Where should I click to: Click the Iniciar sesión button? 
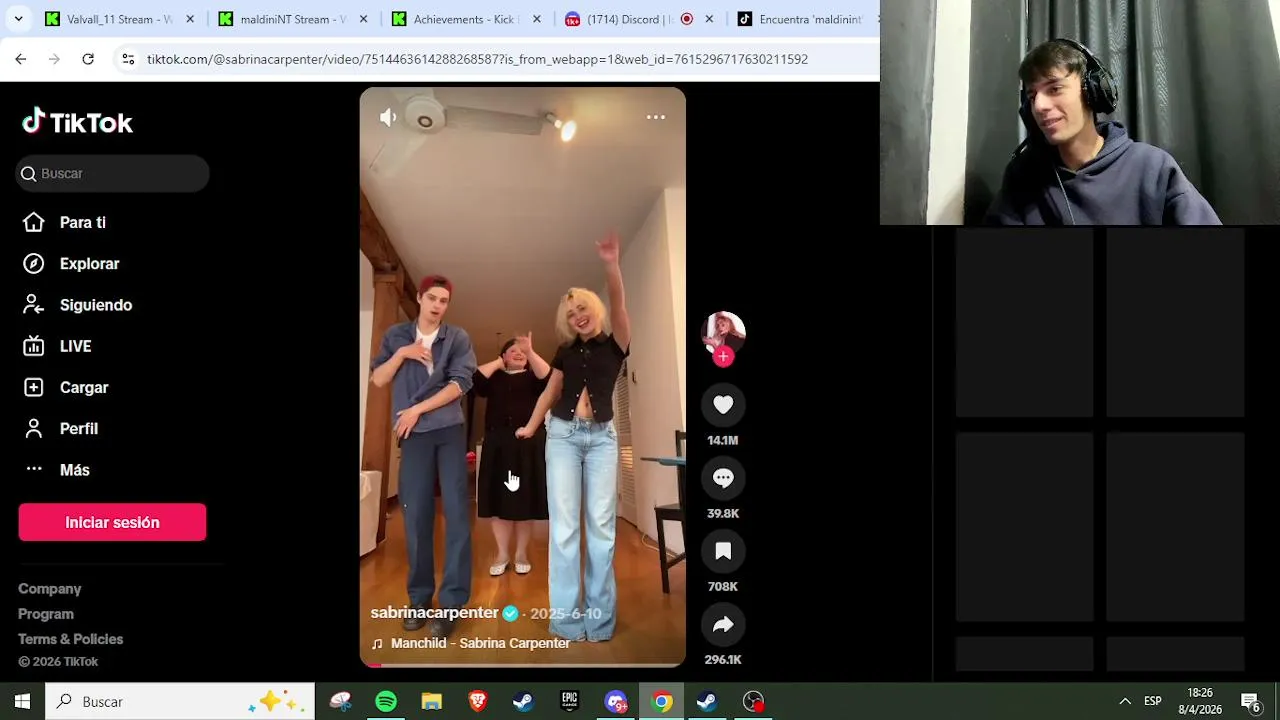pyautogui.click(x=112, y=522)
